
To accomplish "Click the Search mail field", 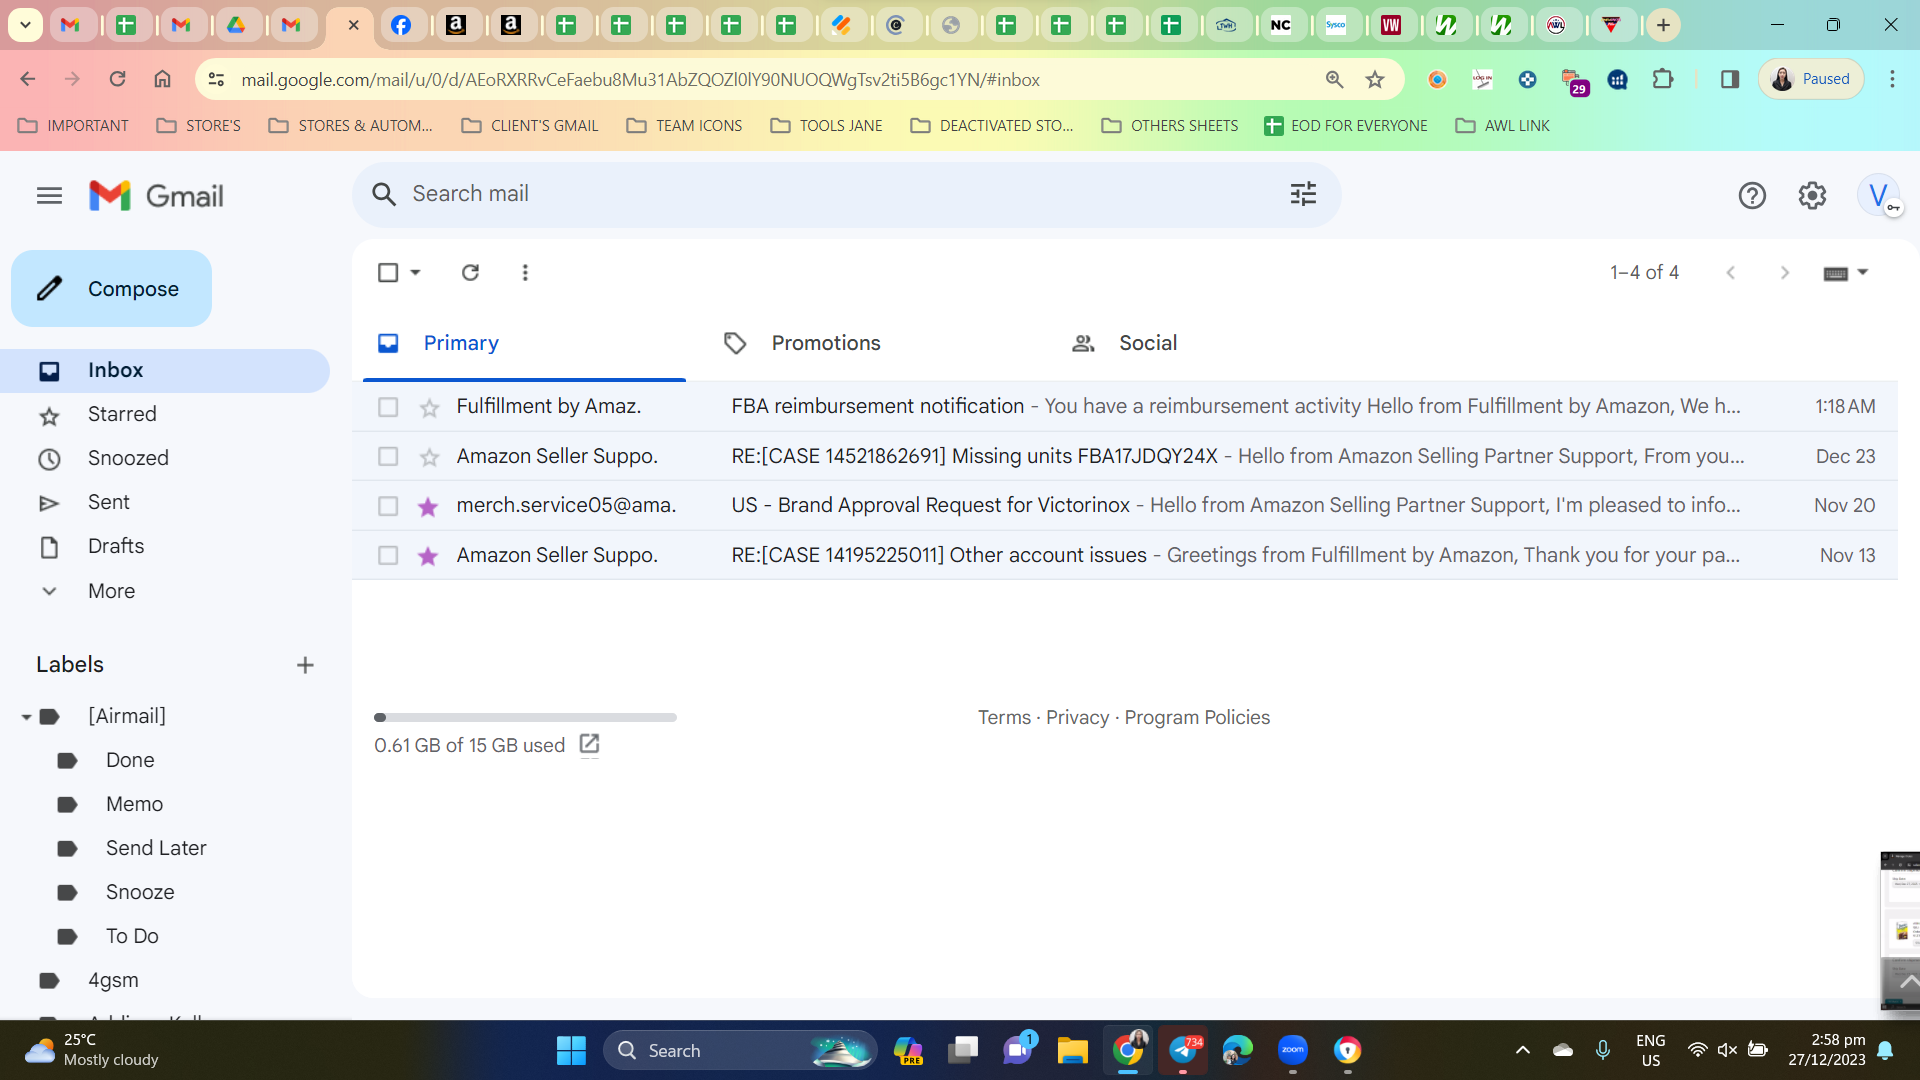I will click(x=846, y=194).
